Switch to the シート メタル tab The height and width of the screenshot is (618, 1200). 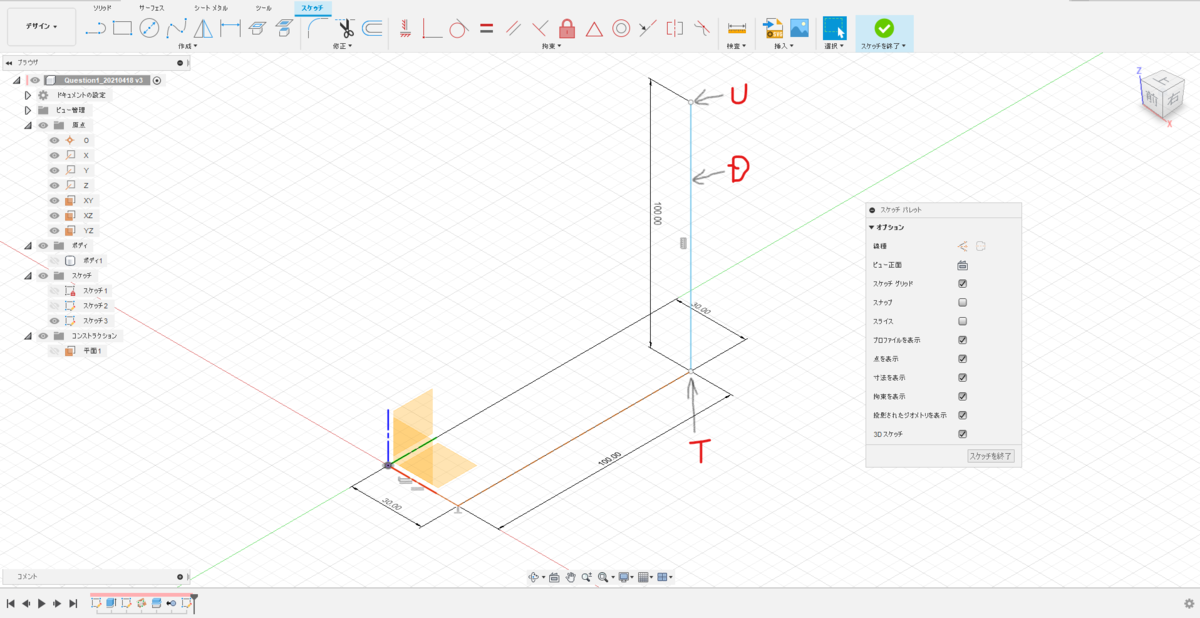click(x=211, y=7)
